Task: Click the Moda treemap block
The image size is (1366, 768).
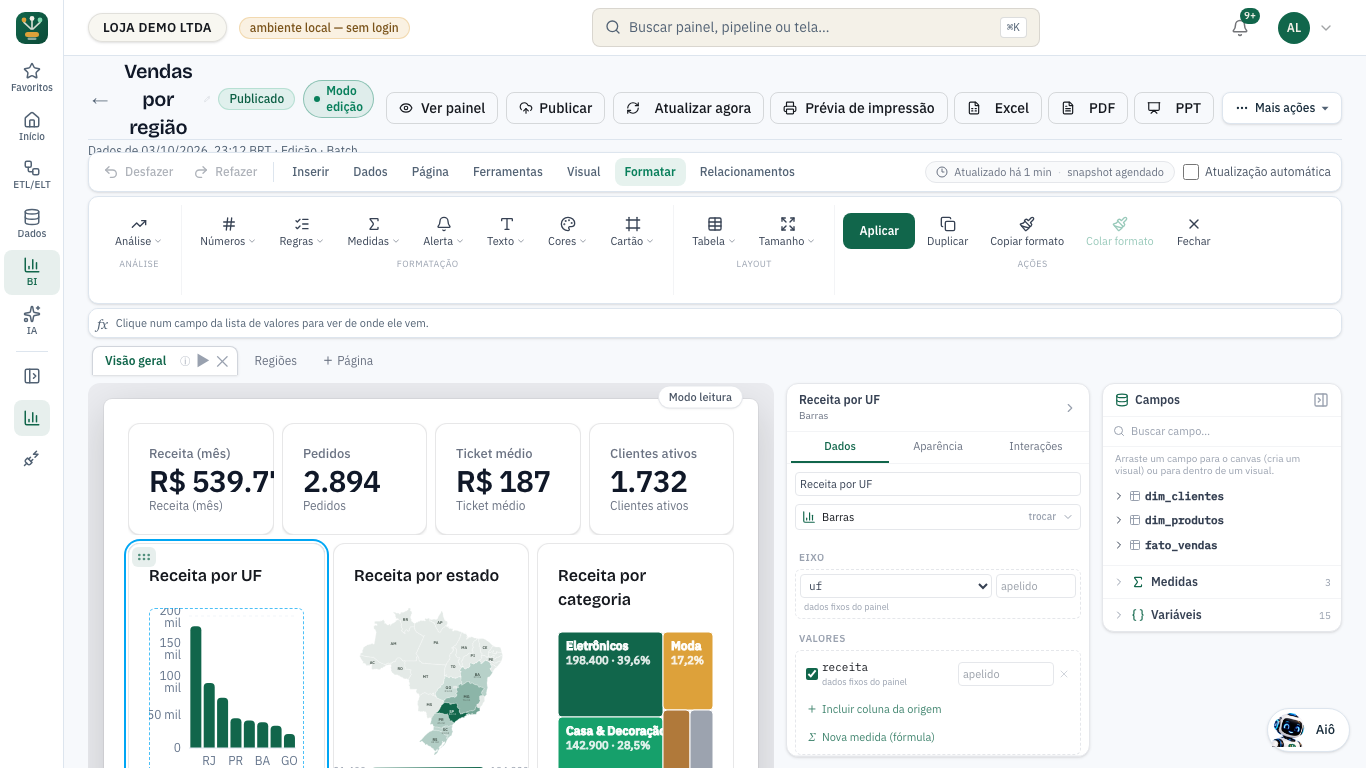Action: click(x=687, y=671)
